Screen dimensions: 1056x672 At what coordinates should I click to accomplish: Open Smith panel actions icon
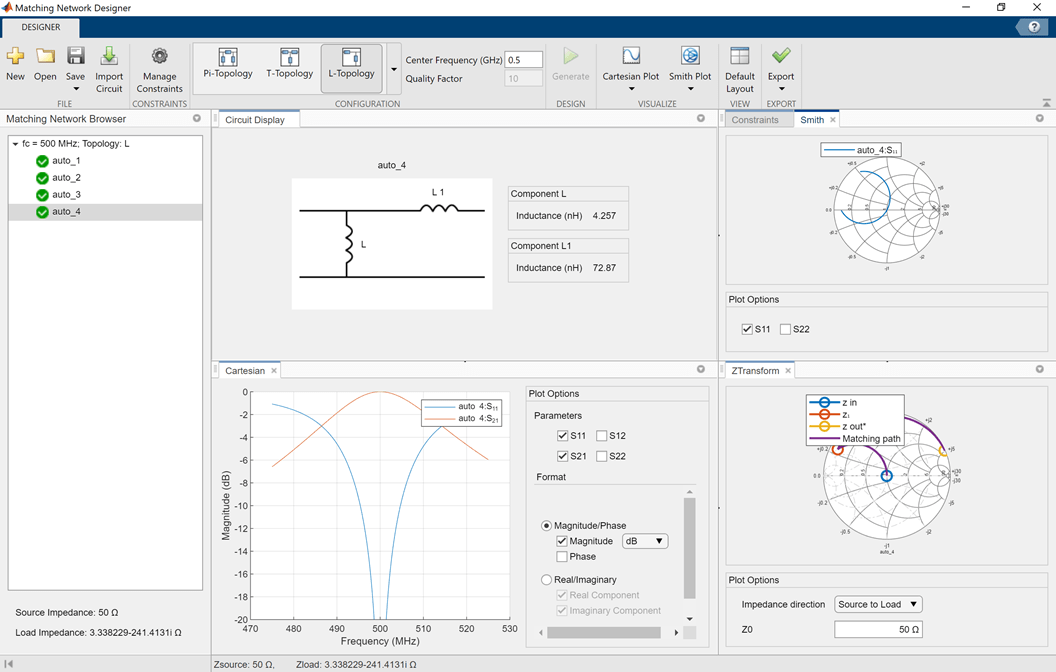1039,119
